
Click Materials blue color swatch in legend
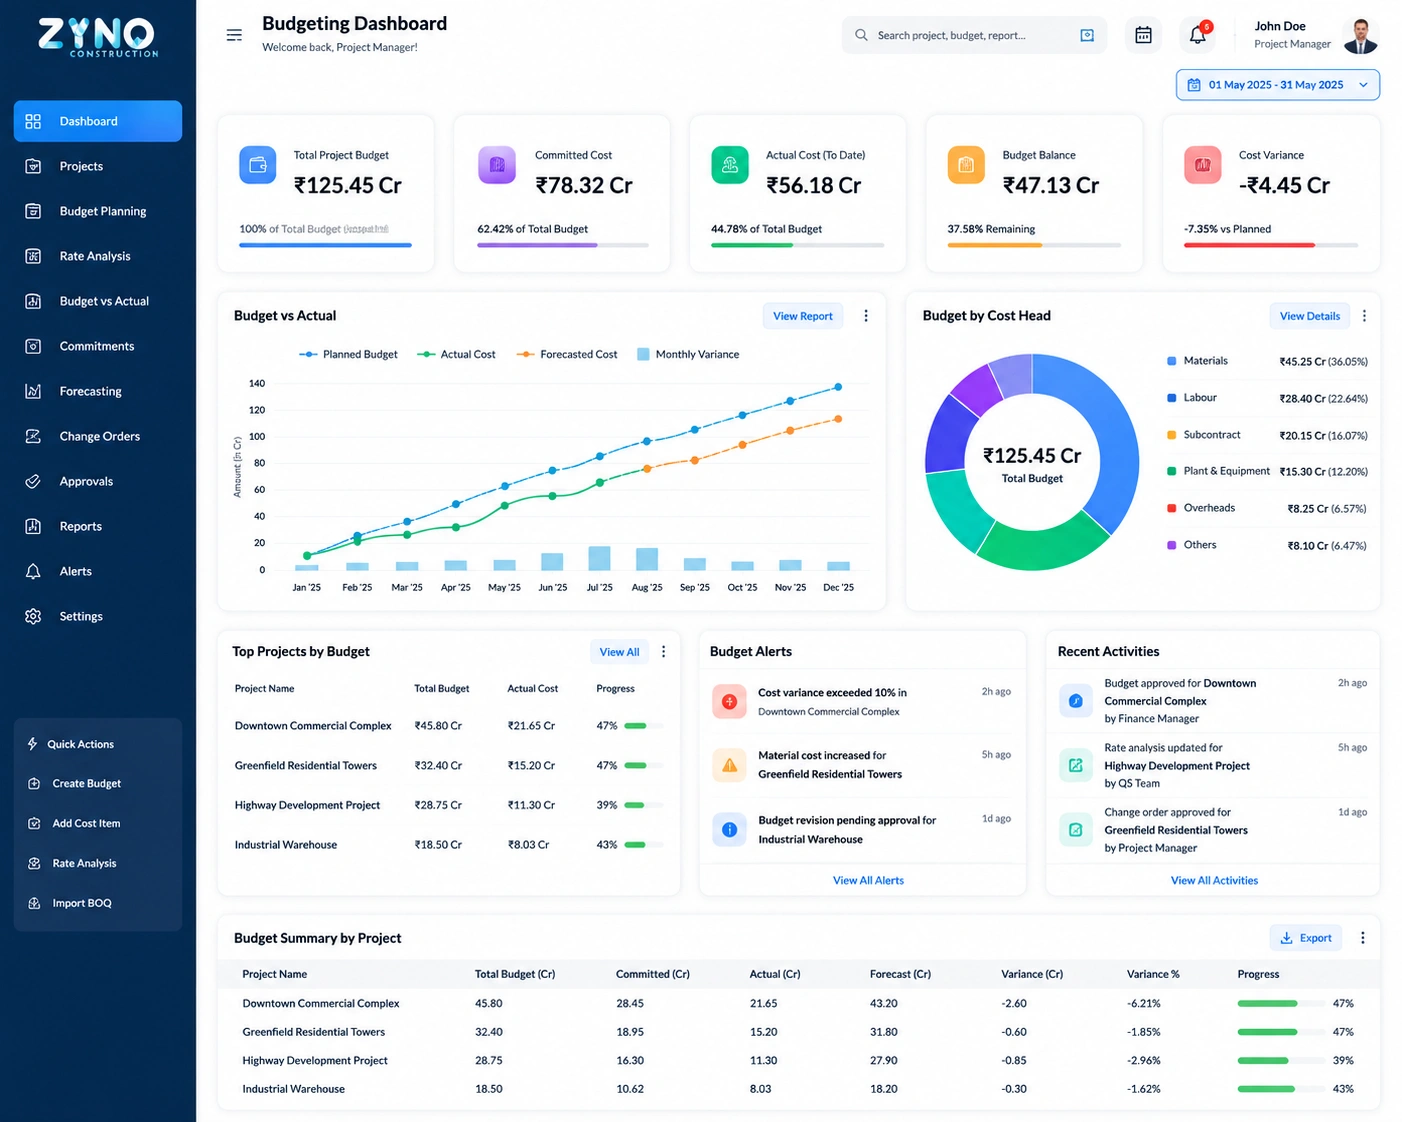[x=1172, y=361]
